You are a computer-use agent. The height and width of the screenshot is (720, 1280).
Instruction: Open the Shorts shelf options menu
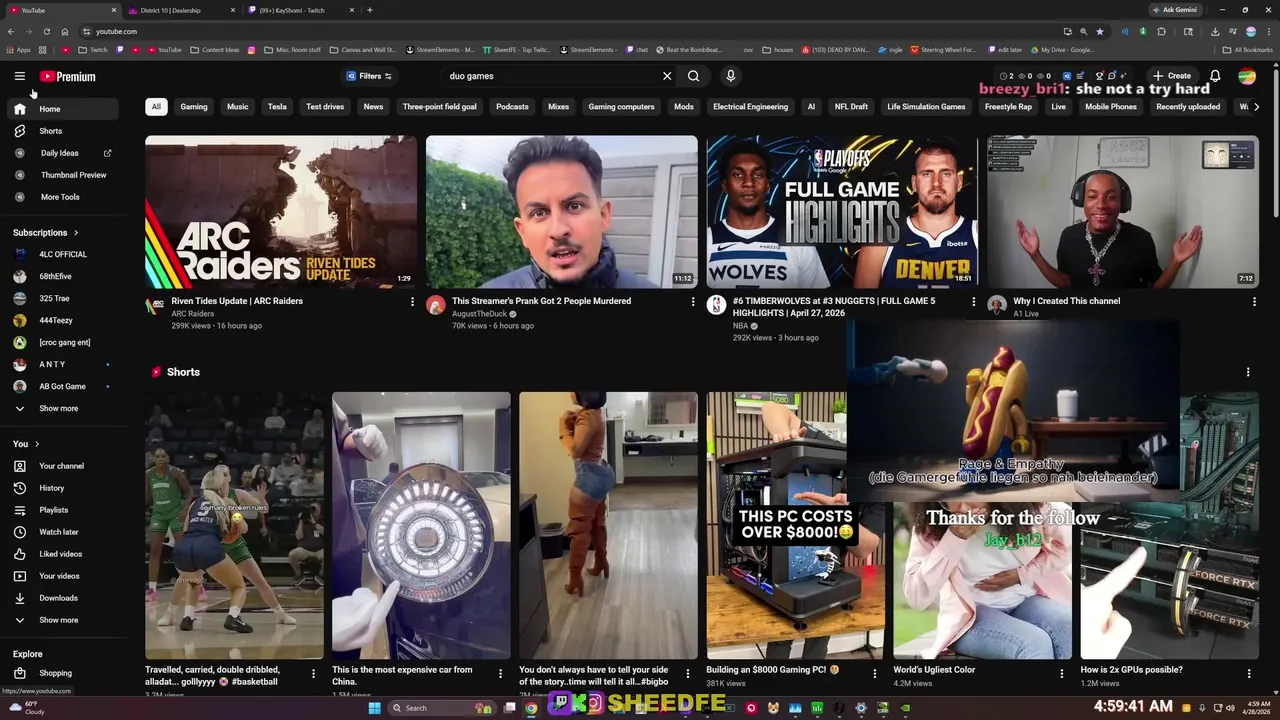[x=1247, y=372]
